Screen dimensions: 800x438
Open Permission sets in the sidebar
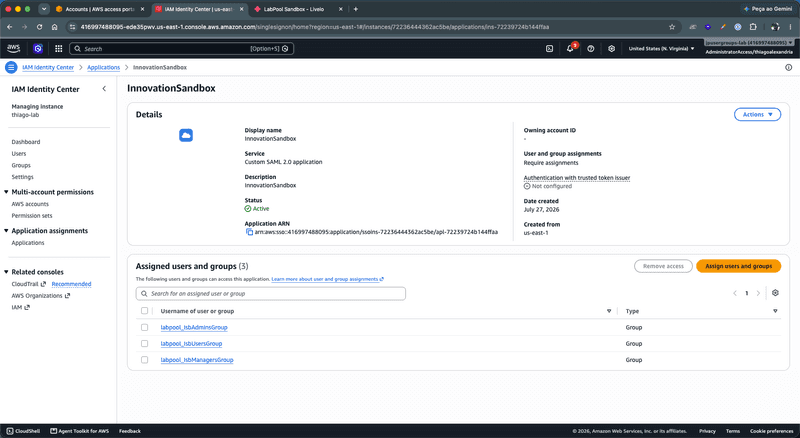tap(32, 216)
